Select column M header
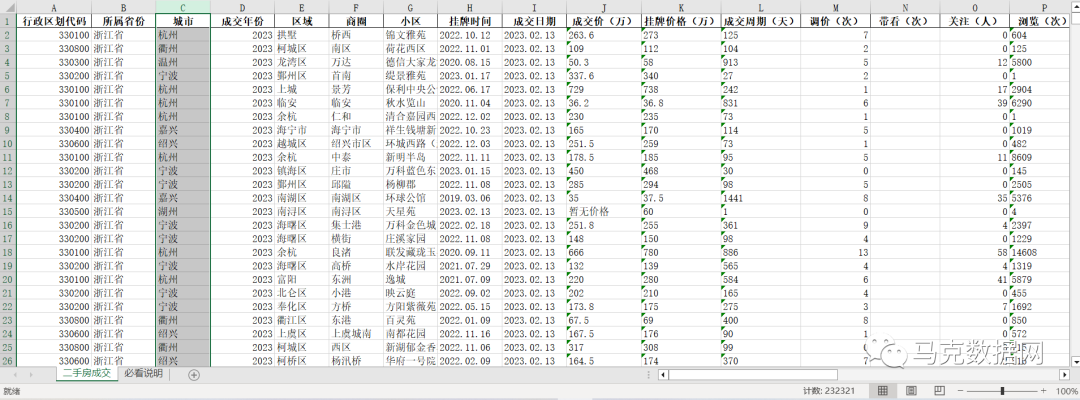The image size is (1080, 400). pos(835,6)
